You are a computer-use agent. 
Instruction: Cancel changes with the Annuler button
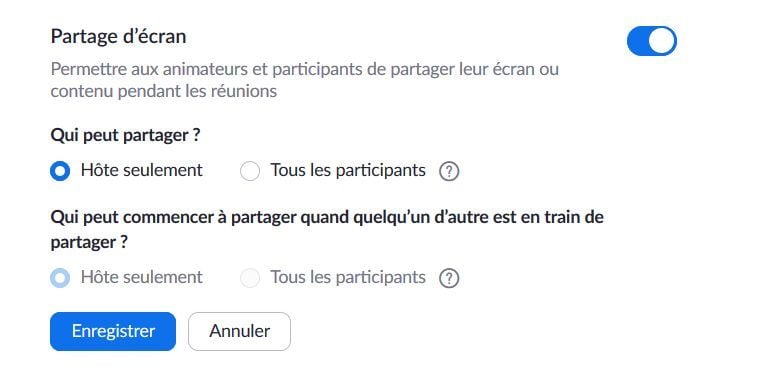tap(239, 331)
